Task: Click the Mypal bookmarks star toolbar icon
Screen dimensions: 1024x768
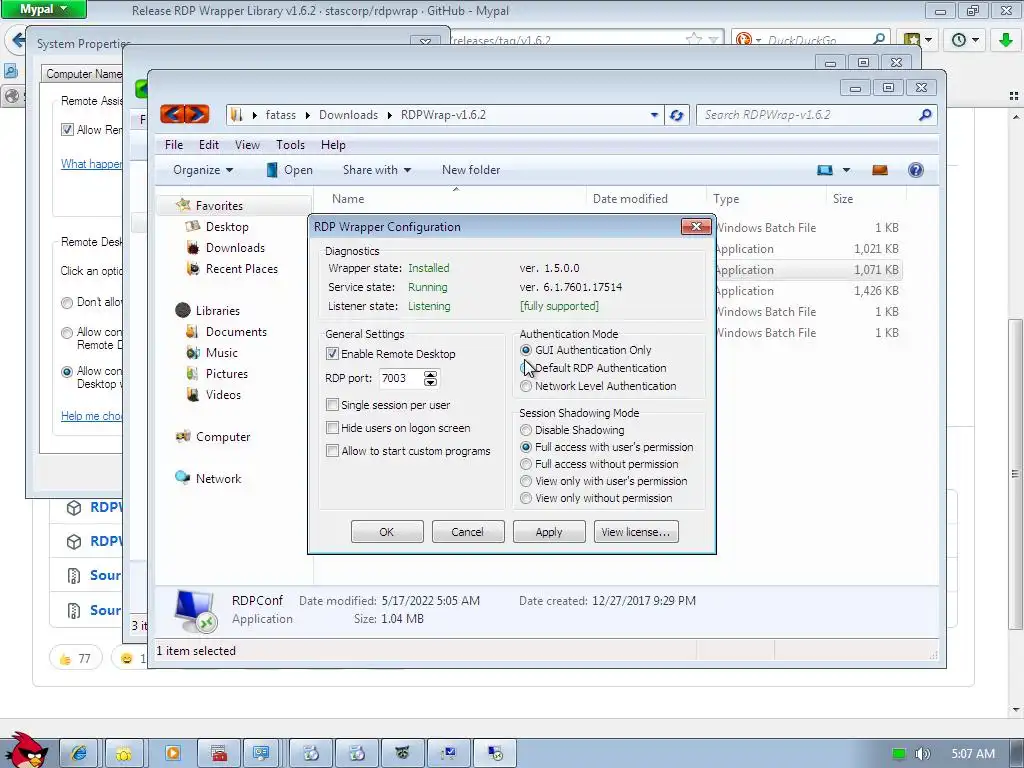Action: (912, 40)
